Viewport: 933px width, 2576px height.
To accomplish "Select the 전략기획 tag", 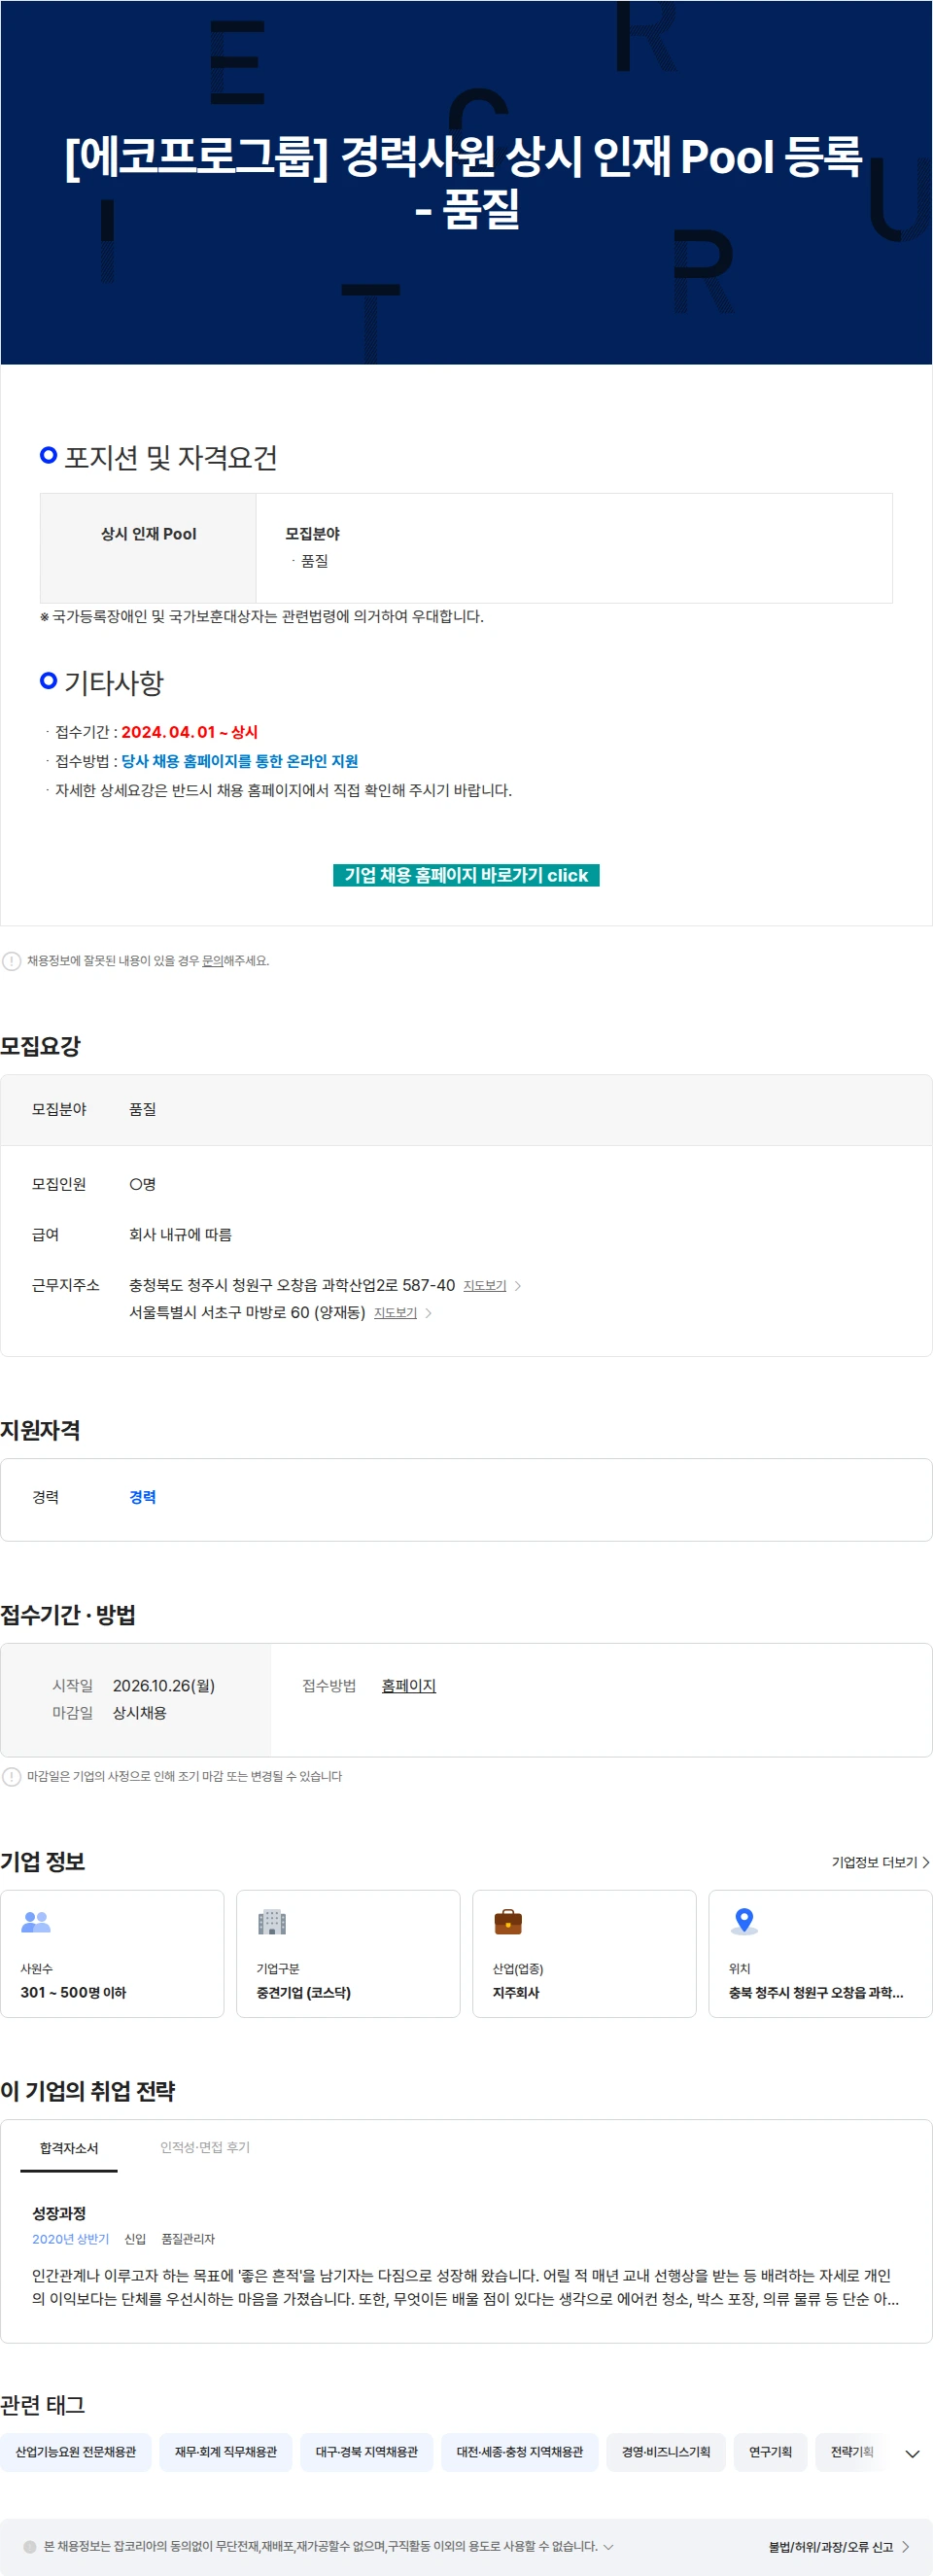I will (852, 2452).
